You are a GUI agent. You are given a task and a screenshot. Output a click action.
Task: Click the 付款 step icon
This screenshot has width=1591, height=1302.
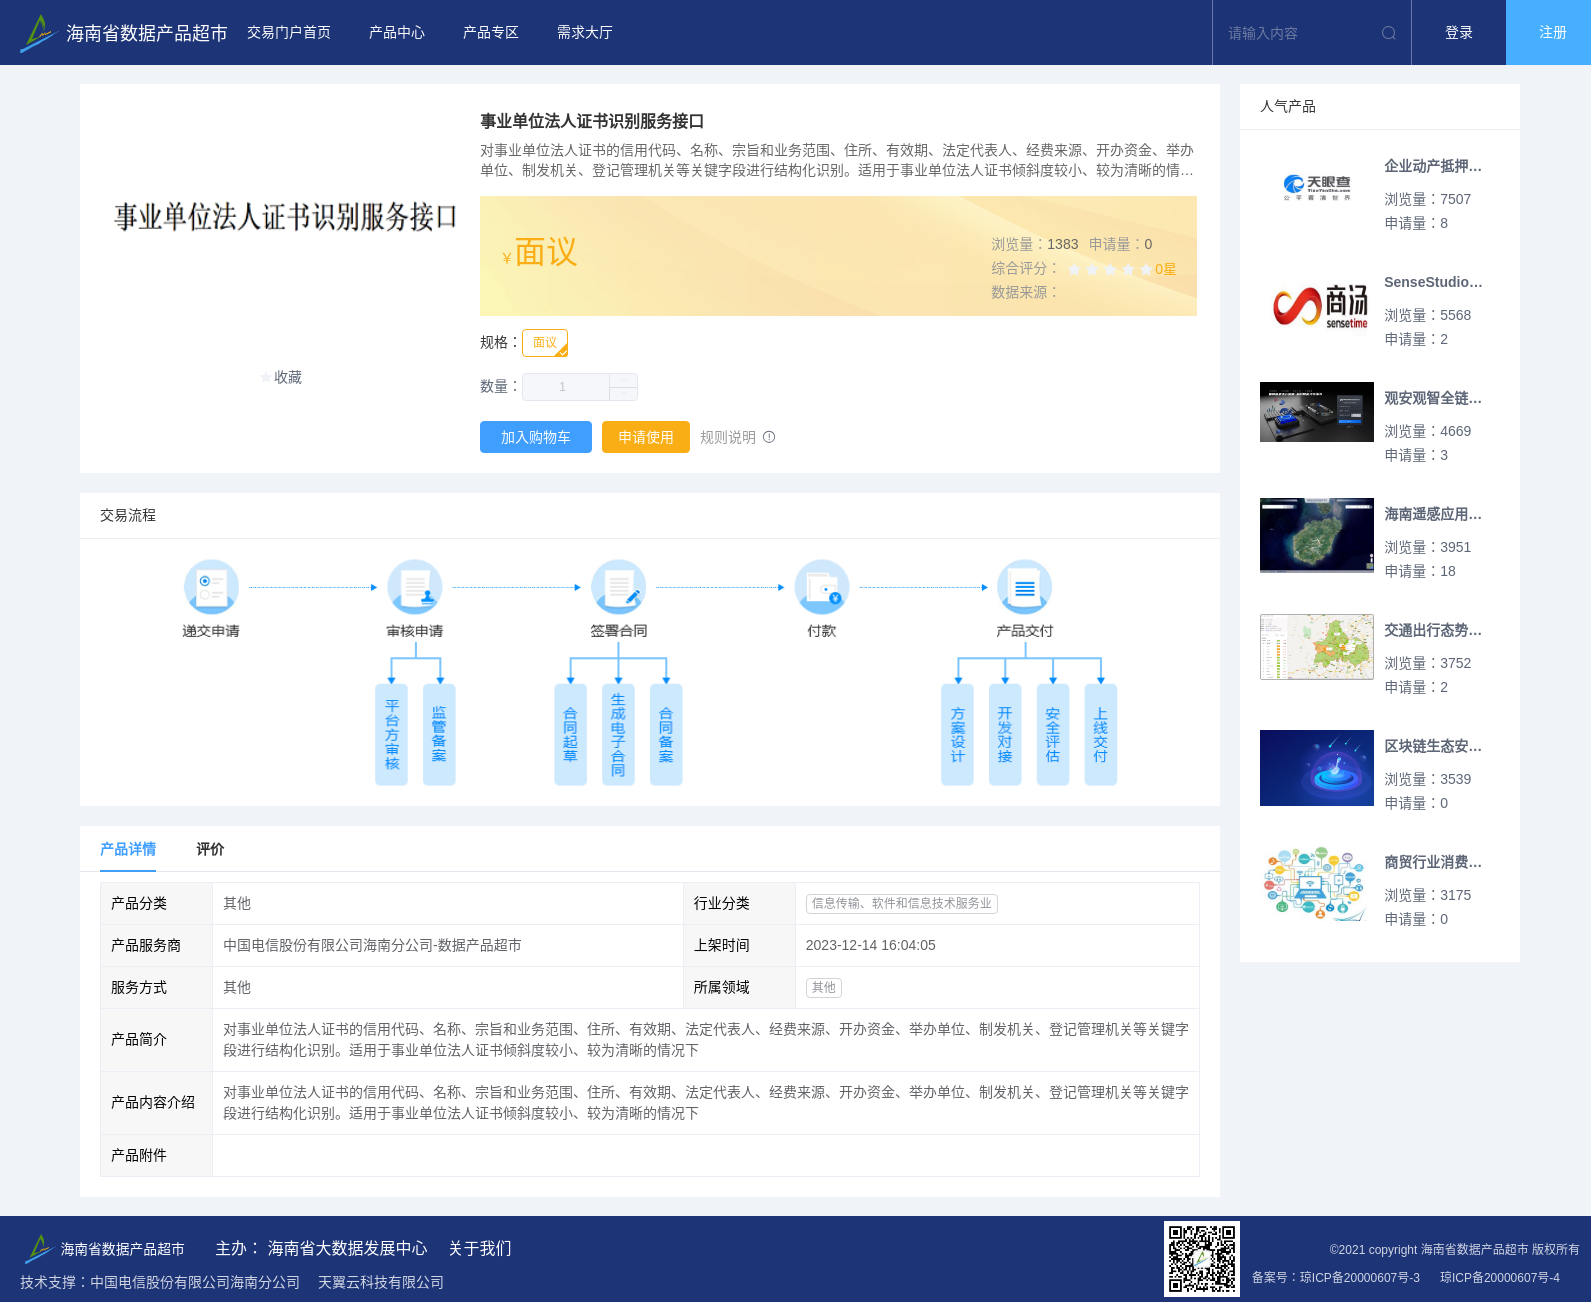point(822,587)
